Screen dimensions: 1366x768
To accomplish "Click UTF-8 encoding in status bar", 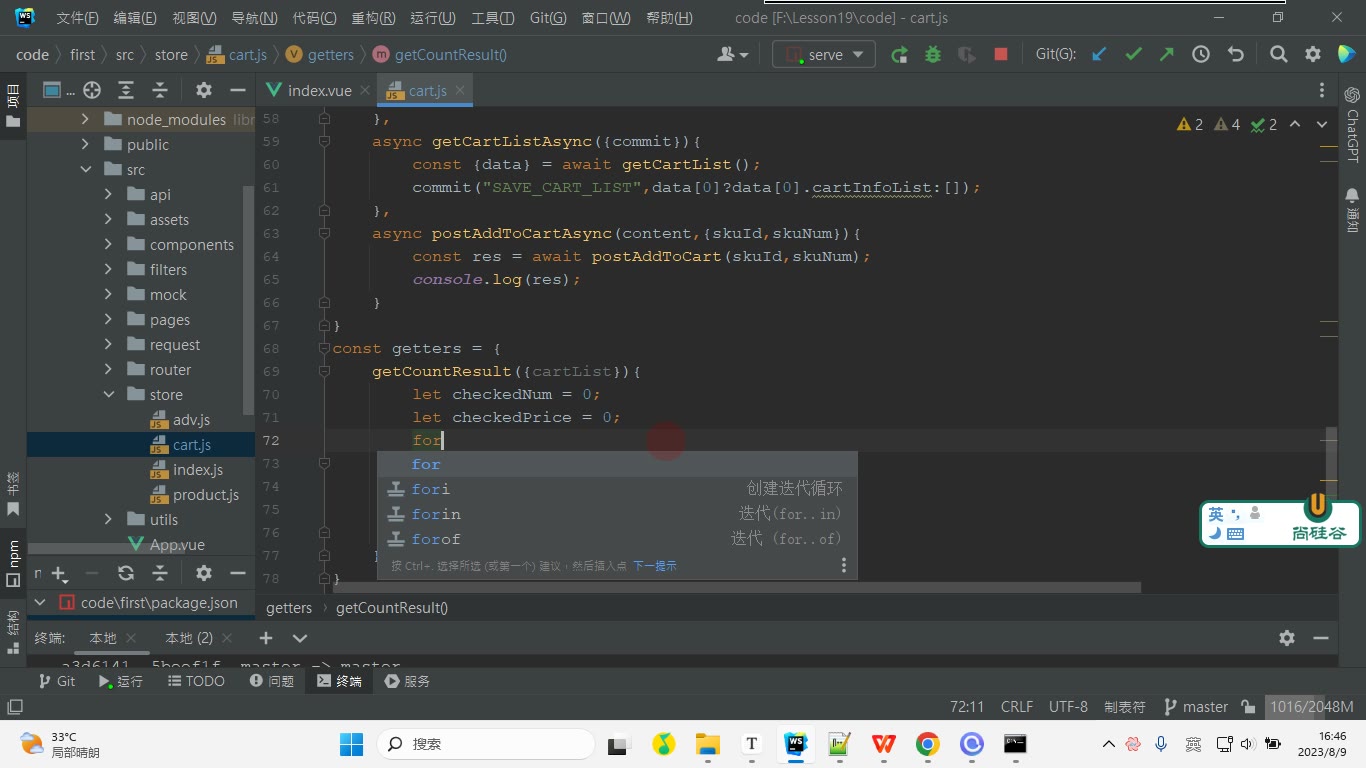I will [x=1068, y=707].
